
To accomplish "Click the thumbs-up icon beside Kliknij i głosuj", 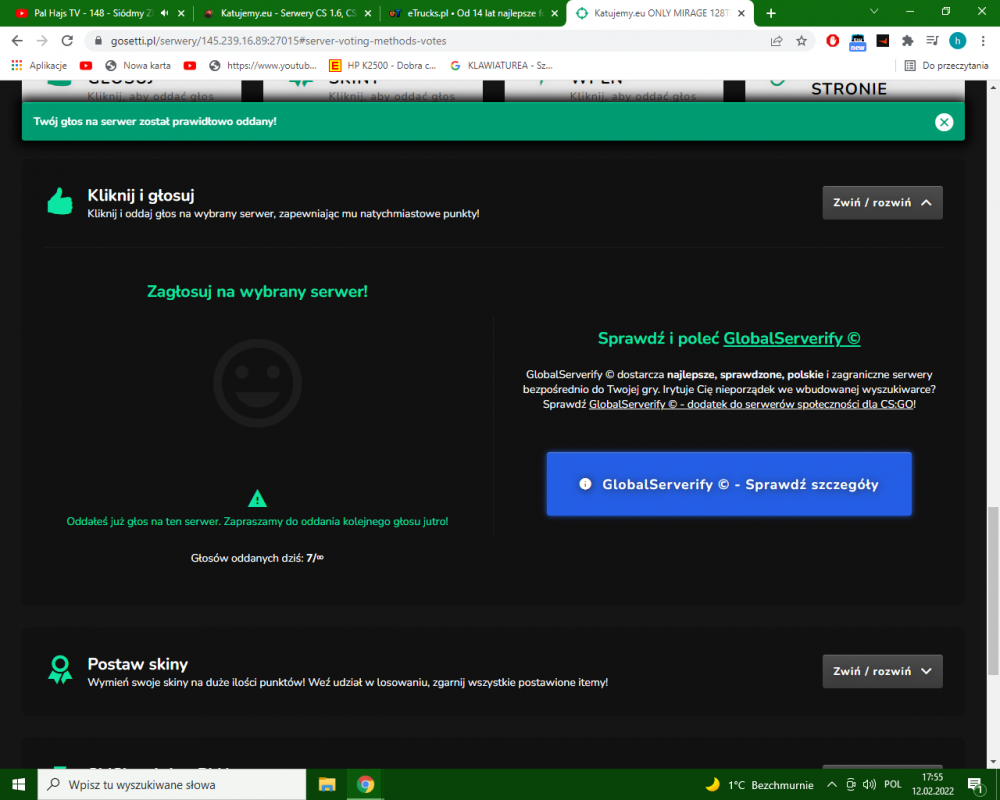I will (x=60, y=201).
